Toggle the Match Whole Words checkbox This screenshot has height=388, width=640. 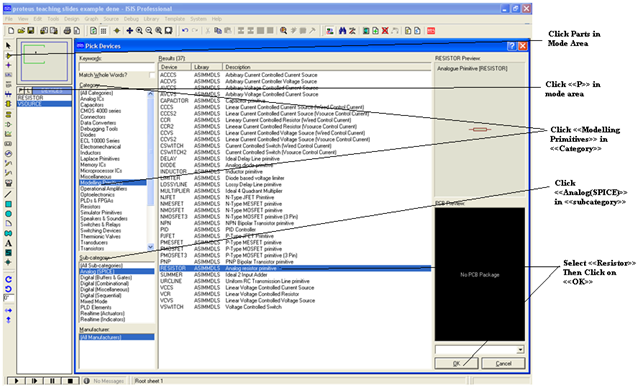[152, 75]
